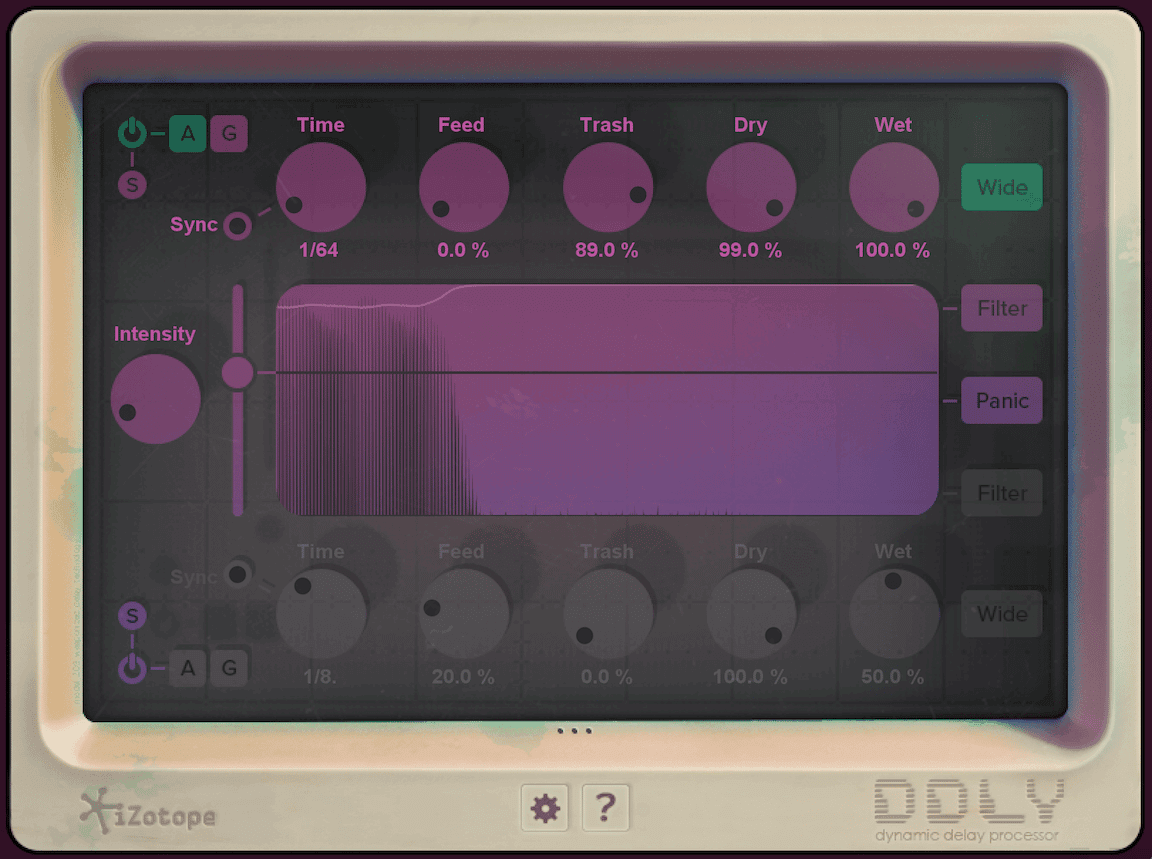Image resolution: width=1152 pixels, height=859 pixels.
Task: Click the top Trash value 89.0 %
Action: 607,251
